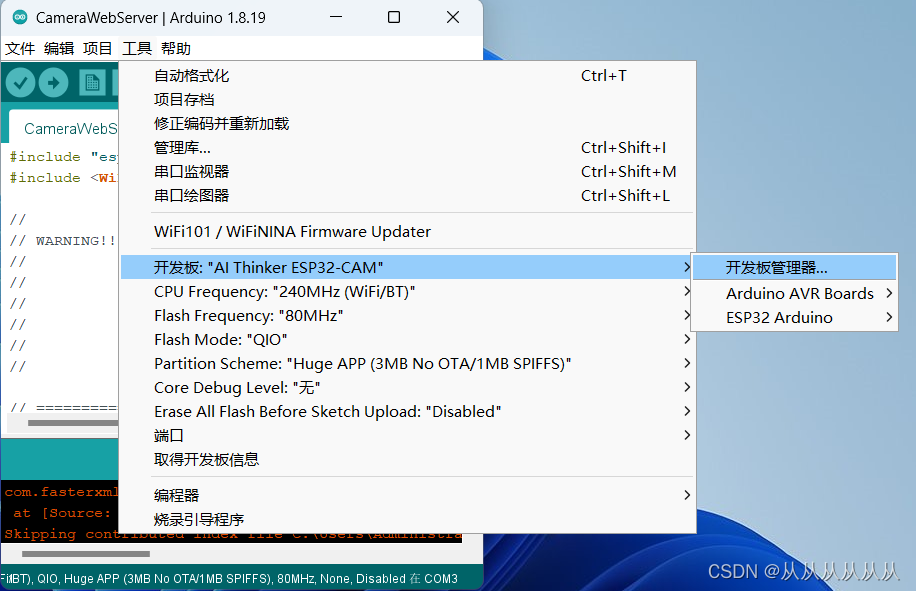The image size is (916, 591).
Task: Expand Flash Mode QIO submenu
Action: click(x=408, y=339)
